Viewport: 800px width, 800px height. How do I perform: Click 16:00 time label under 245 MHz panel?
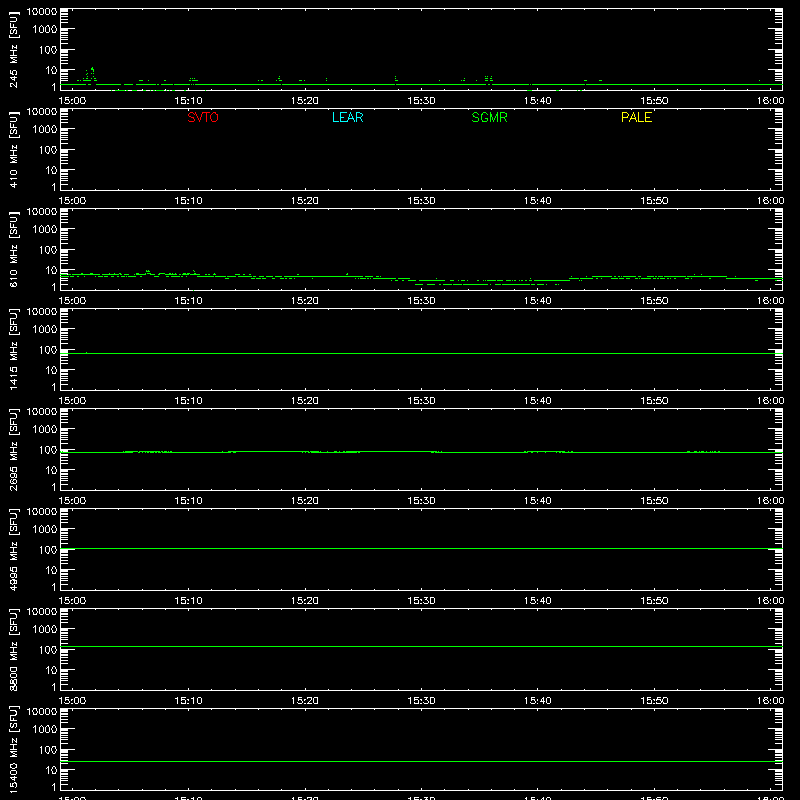770,101
